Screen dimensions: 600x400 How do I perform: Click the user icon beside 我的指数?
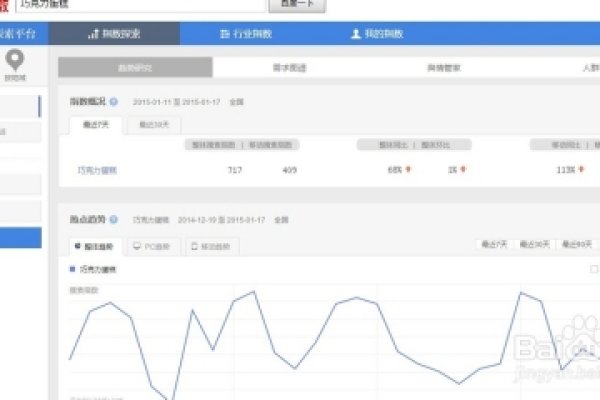[x=356, y=34]
